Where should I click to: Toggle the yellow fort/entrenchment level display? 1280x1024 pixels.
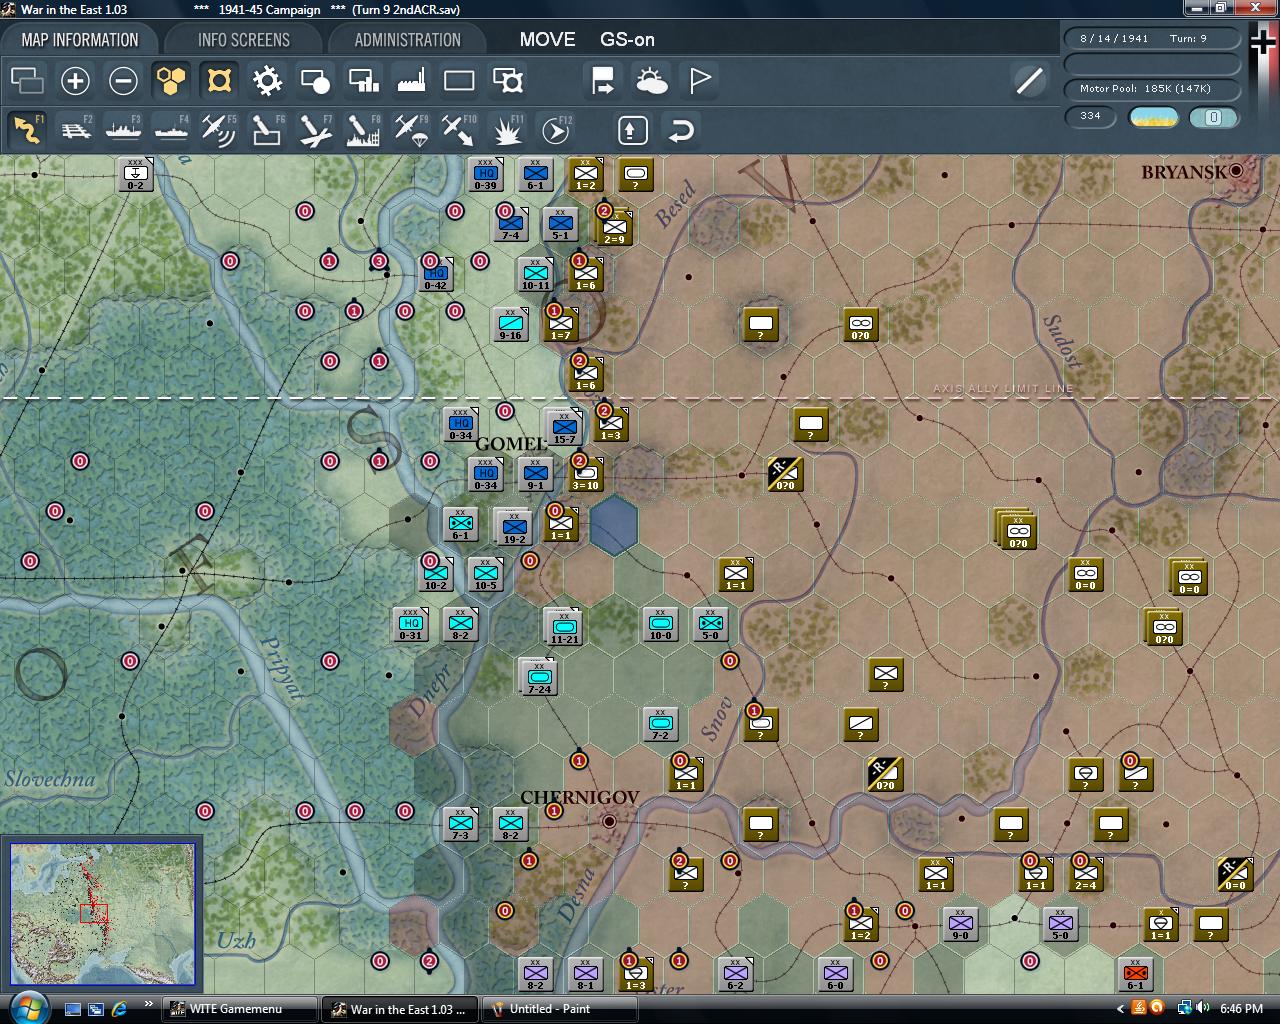coord(219,80)
